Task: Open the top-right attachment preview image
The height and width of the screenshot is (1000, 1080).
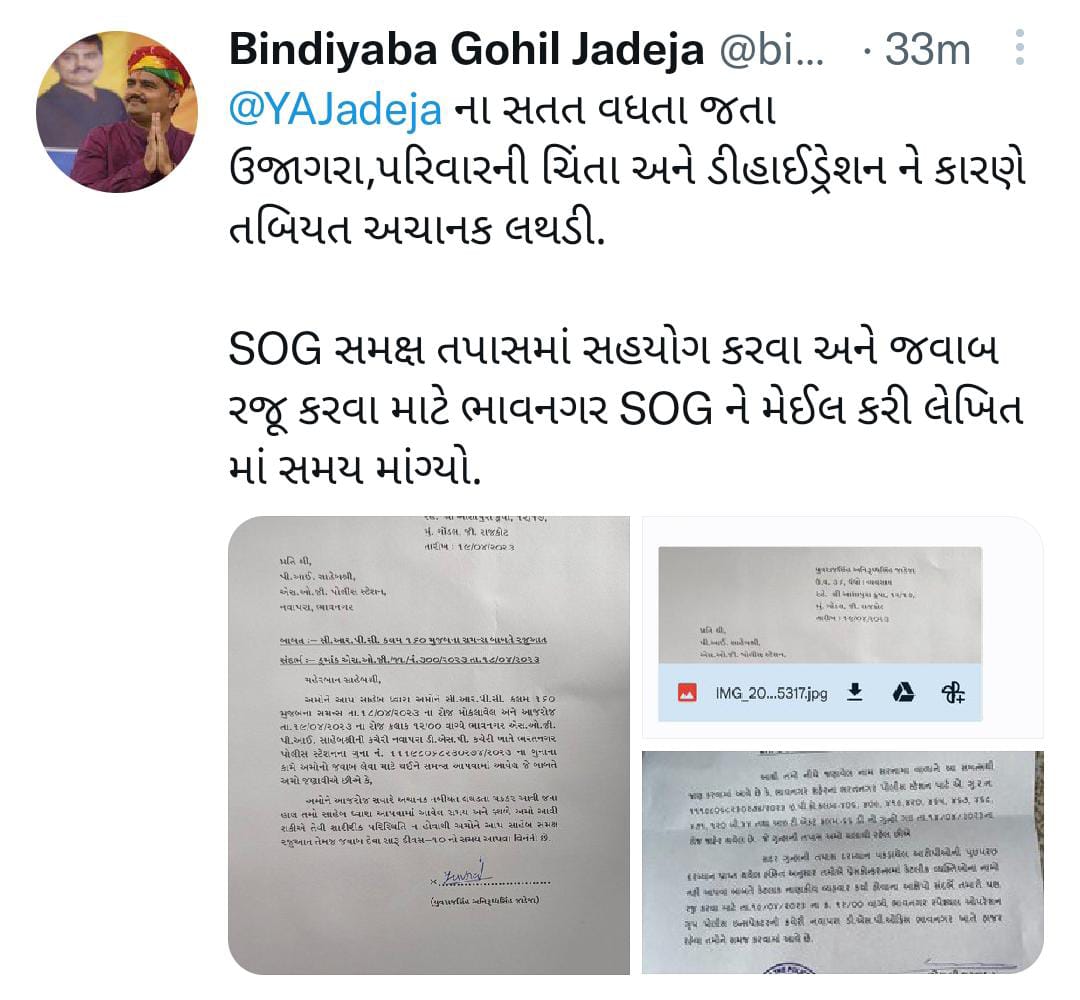Action: click(842, 627)
